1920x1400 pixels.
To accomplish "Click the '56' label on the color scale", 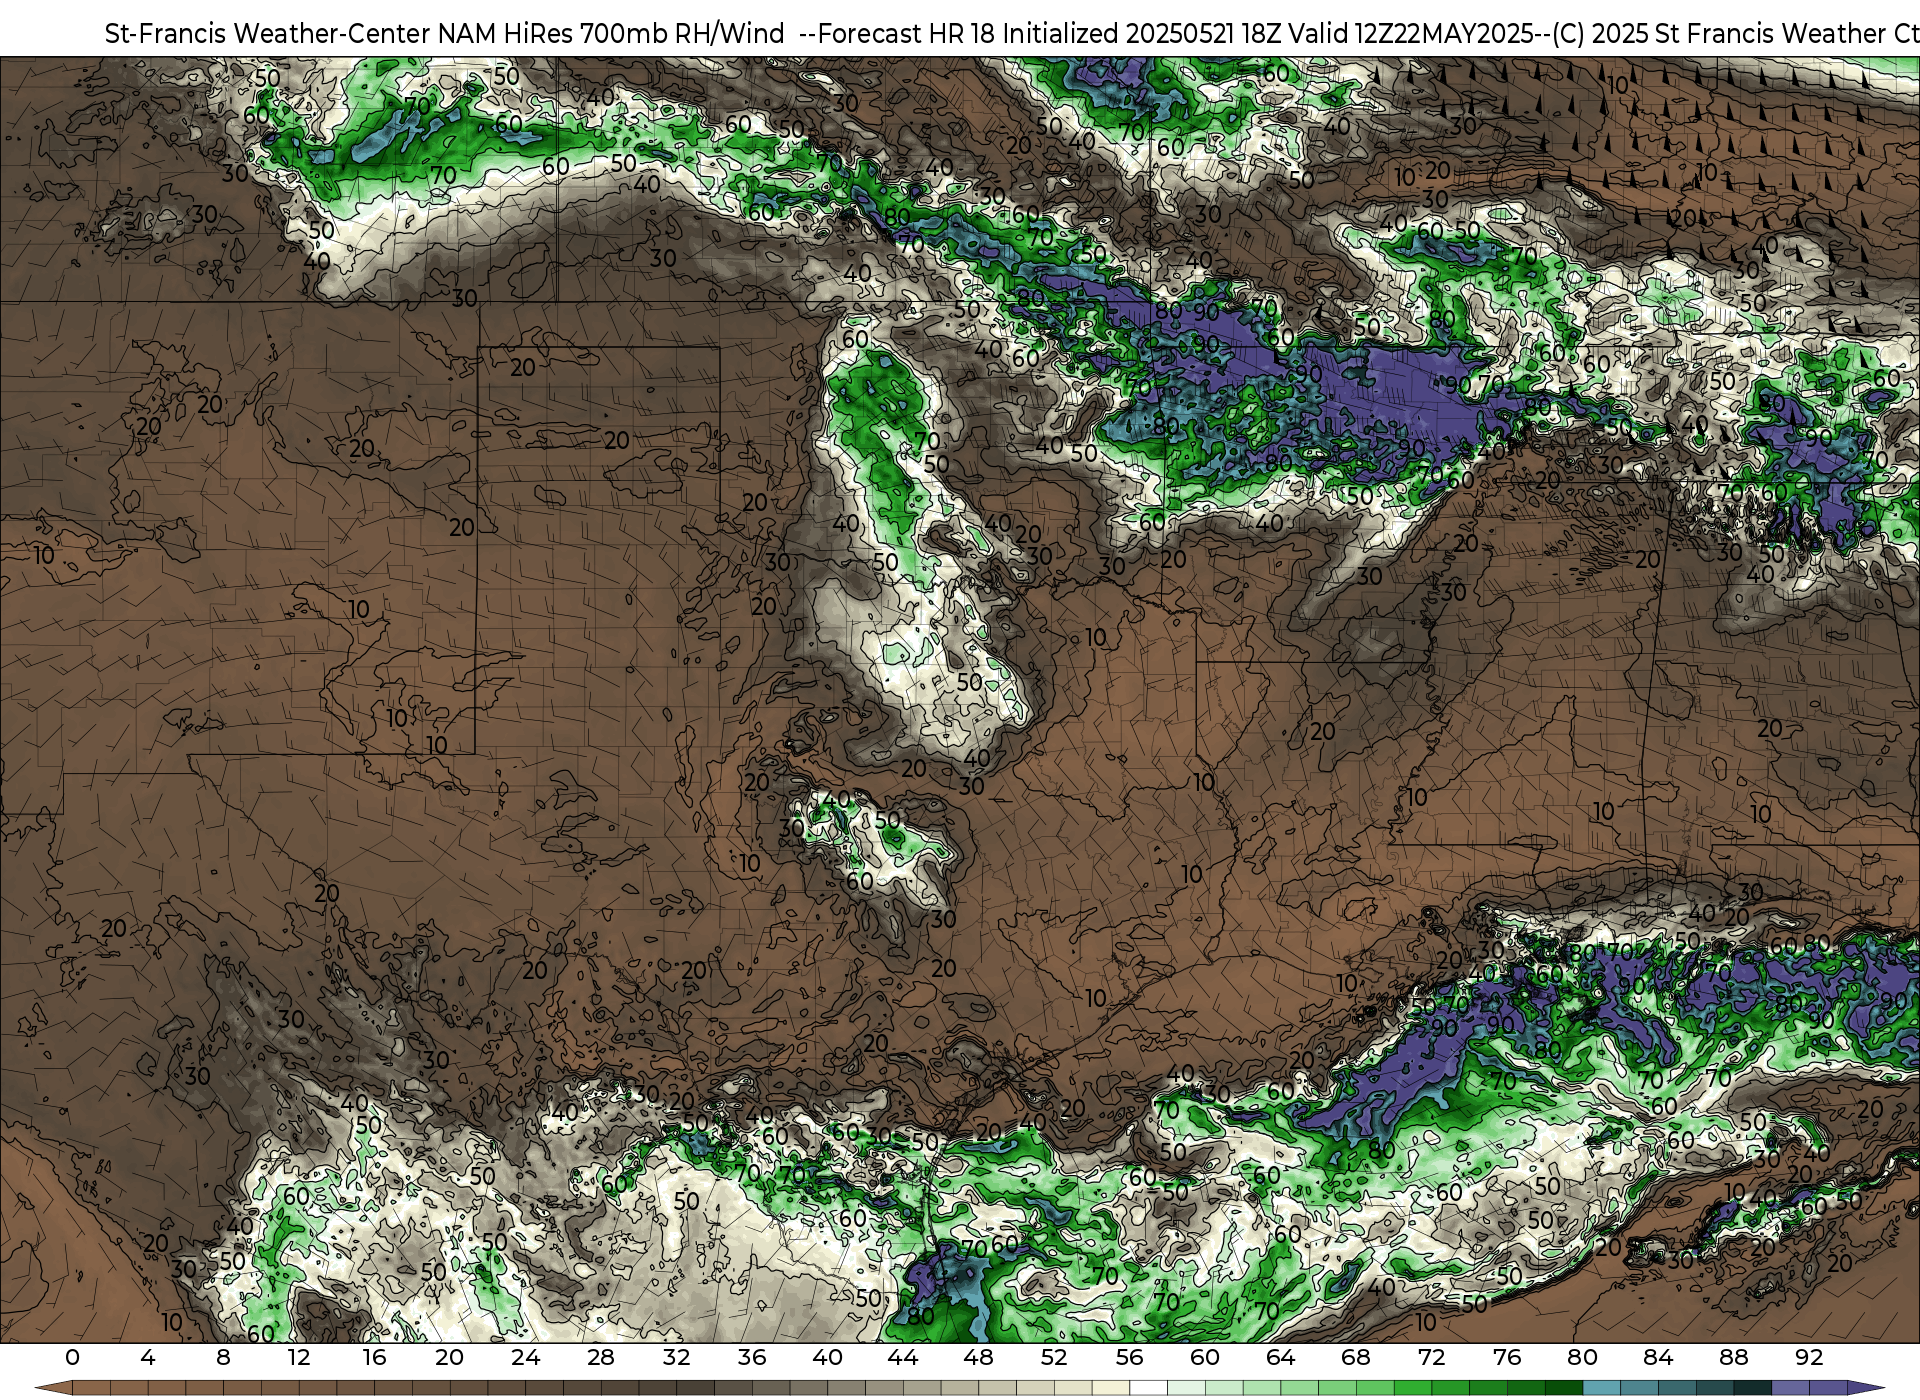I will [1130, 1357].
